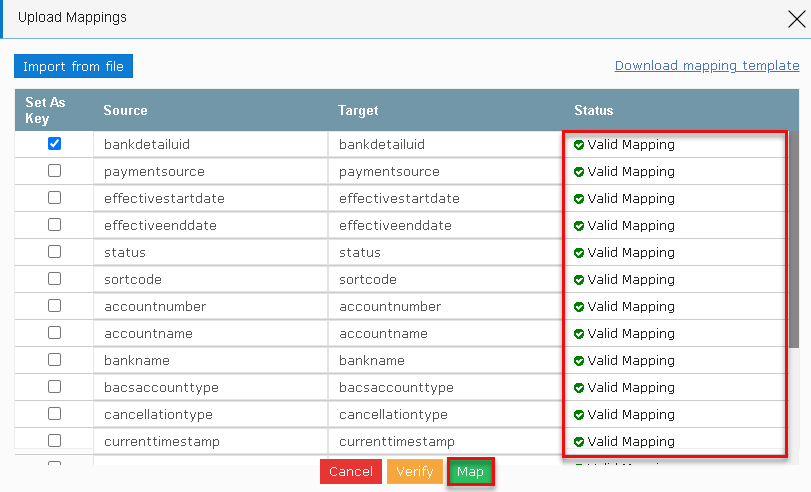Screen dimensions: 811x492
Task: Click valid mapping check icon for bacsaccounttype
Action: coord(579,387)
